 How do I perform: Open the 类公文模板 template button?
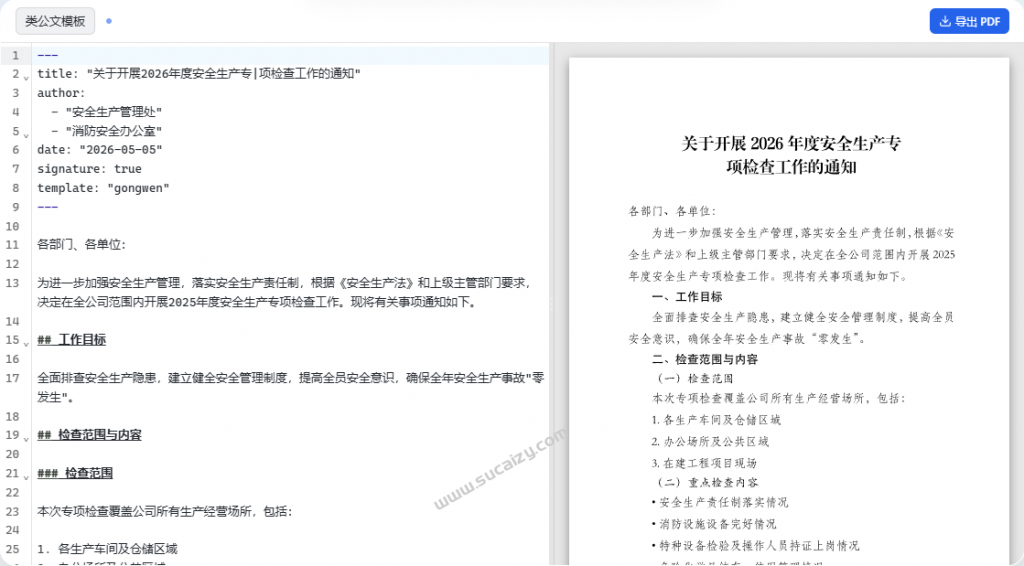[56, 22]
